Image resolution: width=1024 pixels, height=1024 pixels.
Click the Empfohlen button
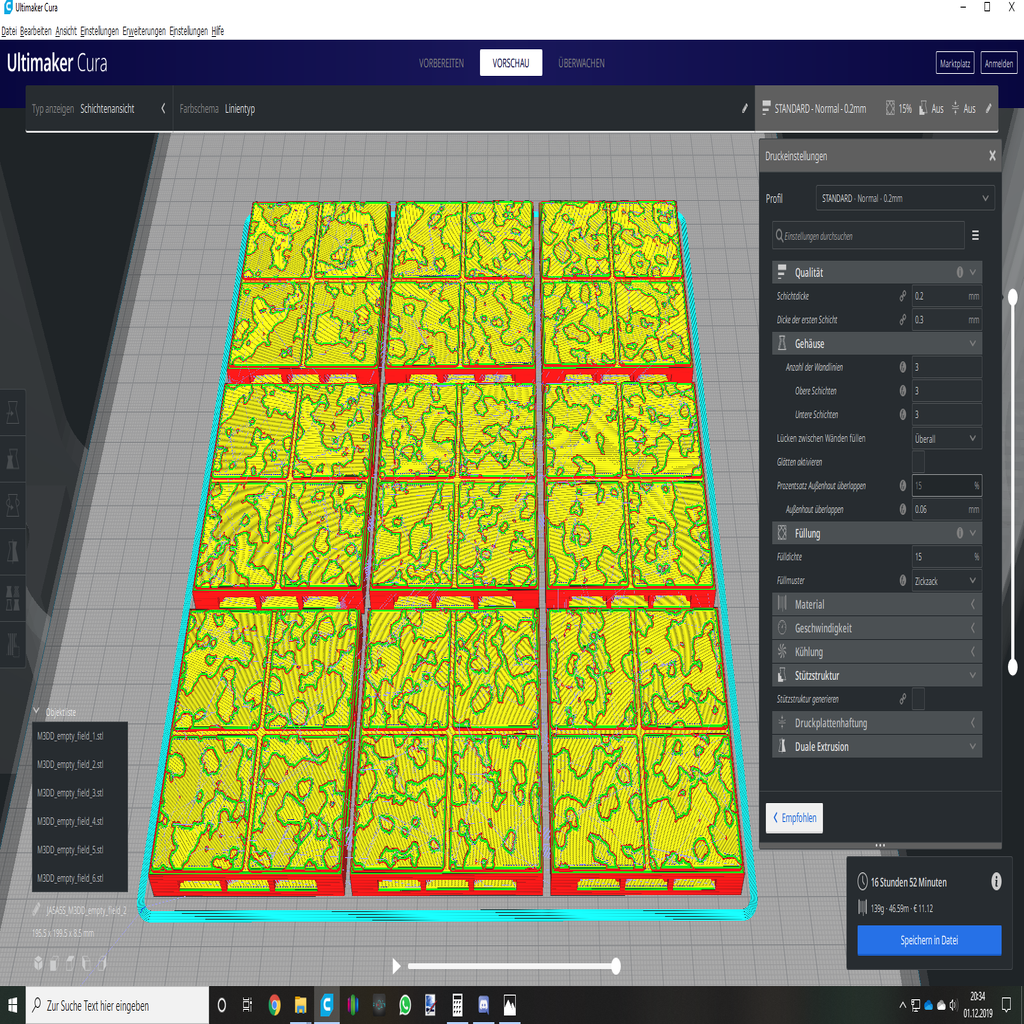[794, 818]
